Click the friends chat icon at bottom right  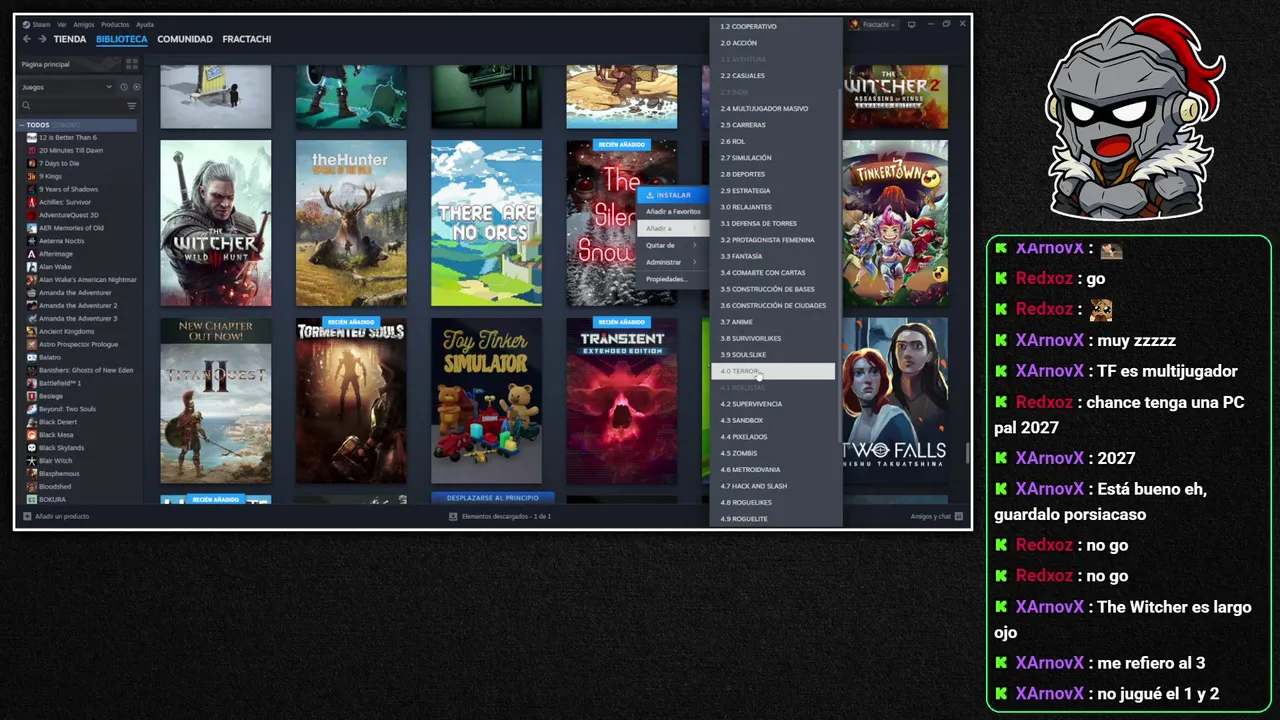tap(958, 516)
